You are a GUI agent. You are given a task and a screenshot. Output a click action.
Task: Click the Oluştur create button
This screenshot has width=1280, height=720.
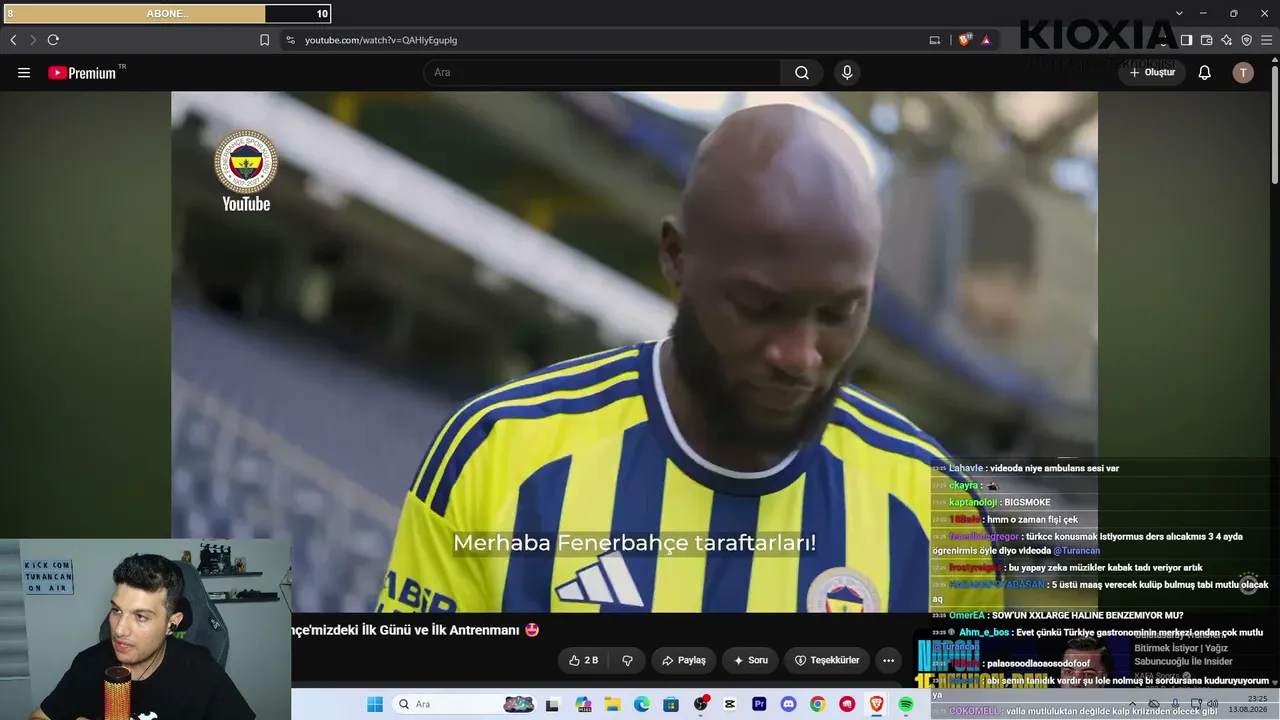pyautogui.click(x=1152, y=72)
